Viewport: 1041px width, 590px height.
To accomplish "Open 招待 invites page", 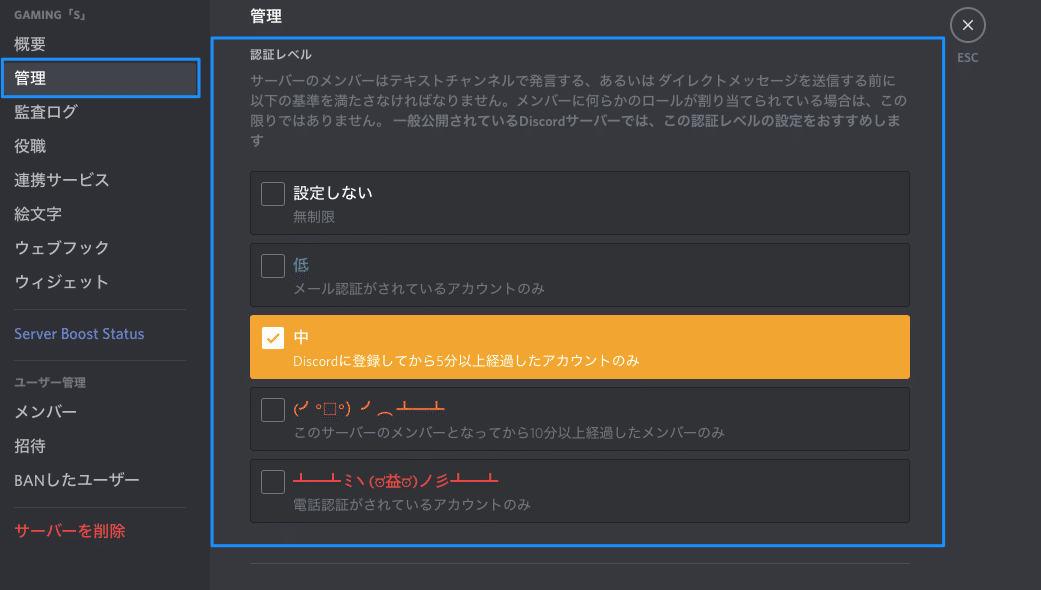I will [x=30, y=446].
